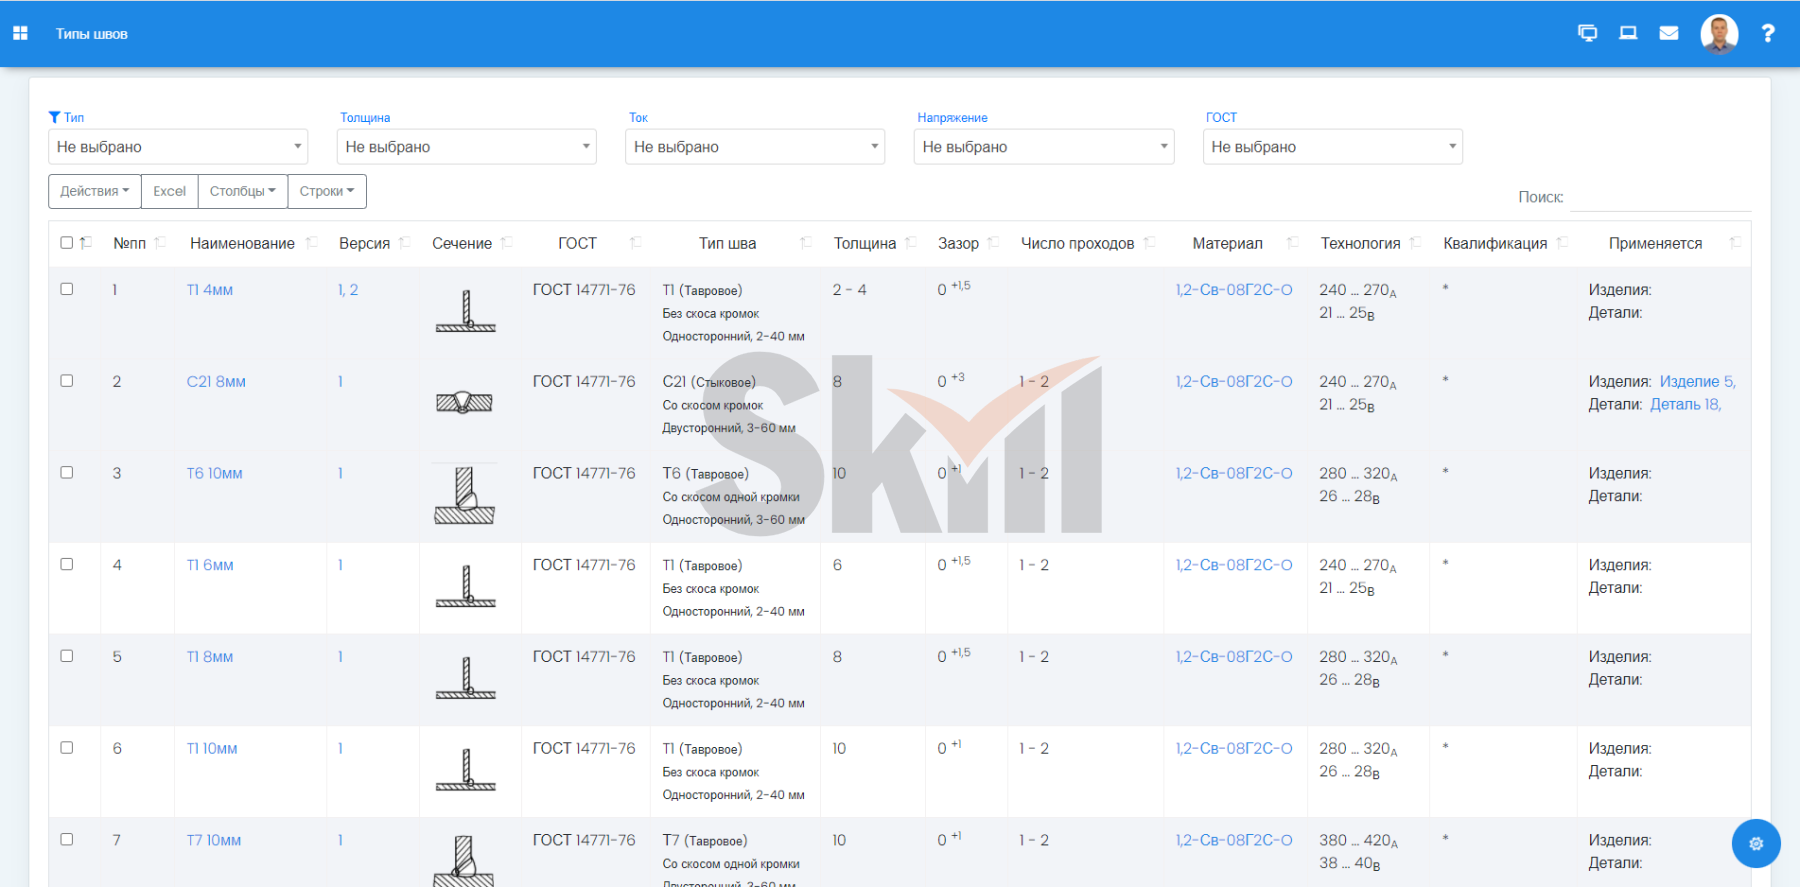Select the checkbox for row 5 Т1 8мм
Viewport: 1800px width, 887px height.
[67, 656]
